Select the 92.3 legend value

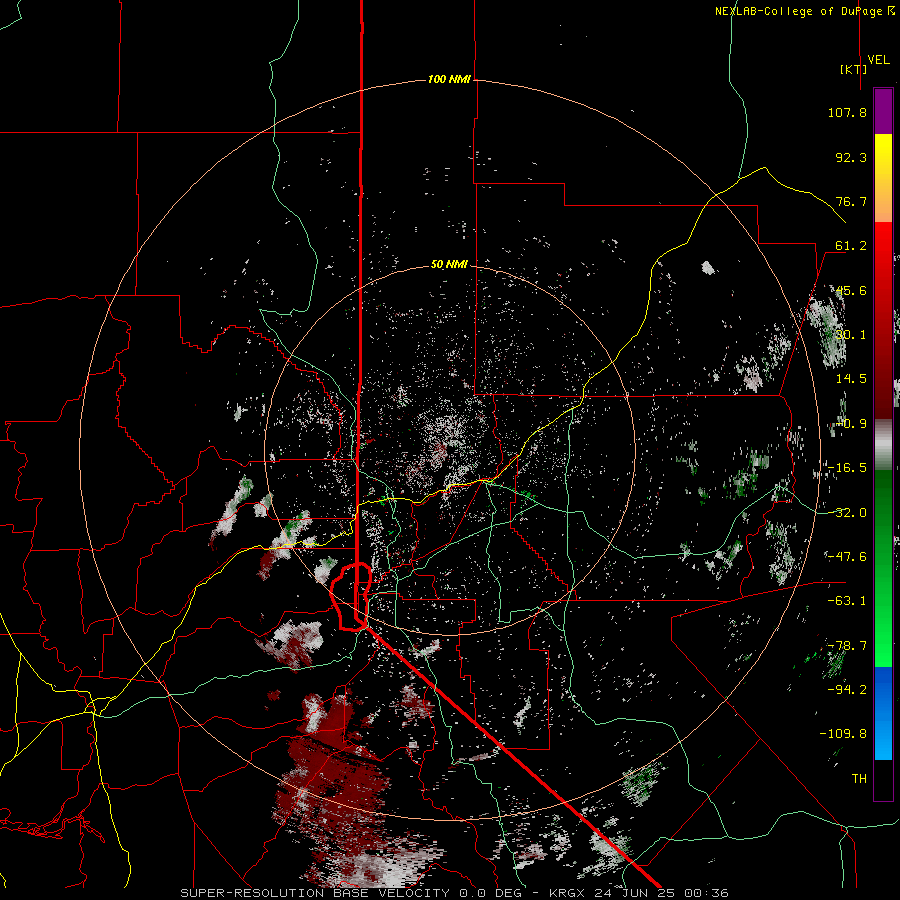tap(851, 157)
